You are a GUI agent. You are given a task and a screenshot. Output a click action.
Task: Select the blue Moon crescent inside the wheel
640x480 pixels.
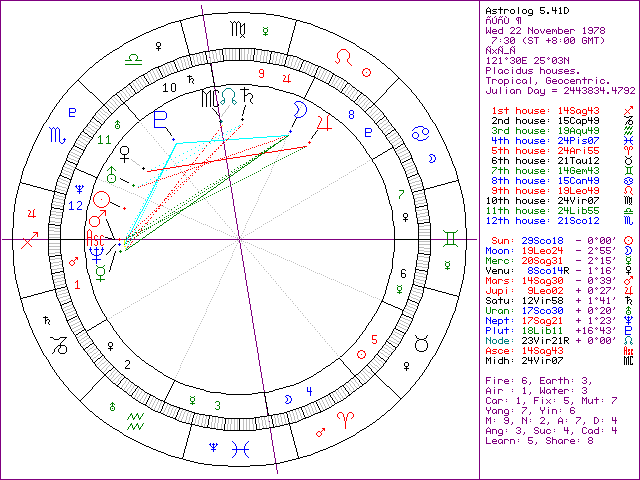(297, 108)
